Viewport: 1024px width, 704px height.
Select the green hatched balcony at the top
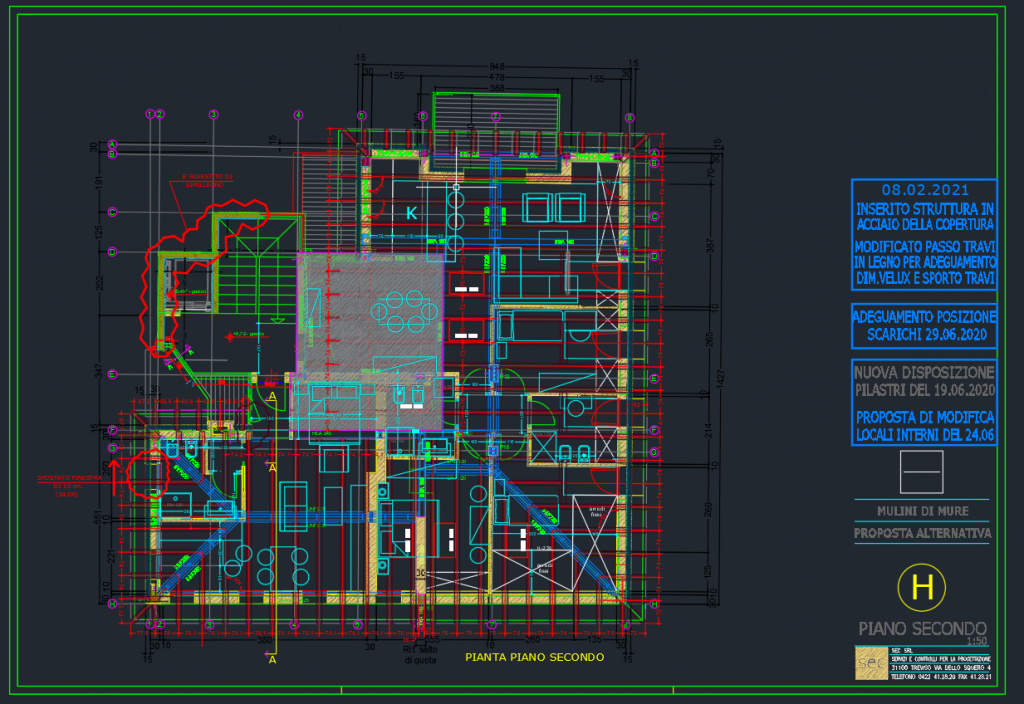(x=495, y=120)
